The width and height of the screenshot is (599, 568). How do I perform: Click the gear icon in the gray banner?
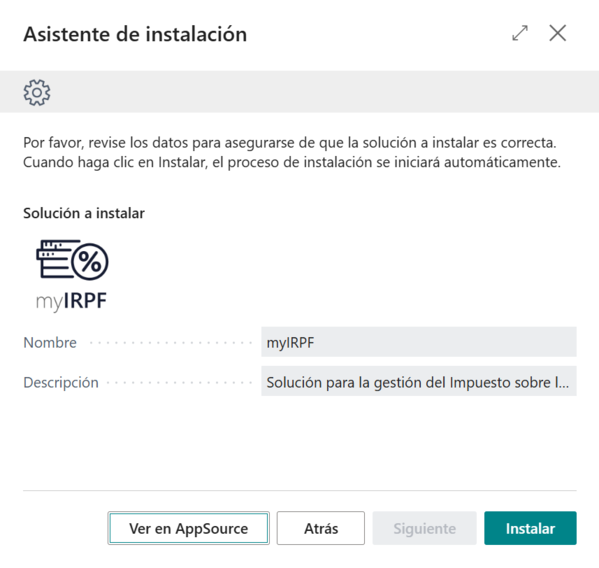coord(37,92)
